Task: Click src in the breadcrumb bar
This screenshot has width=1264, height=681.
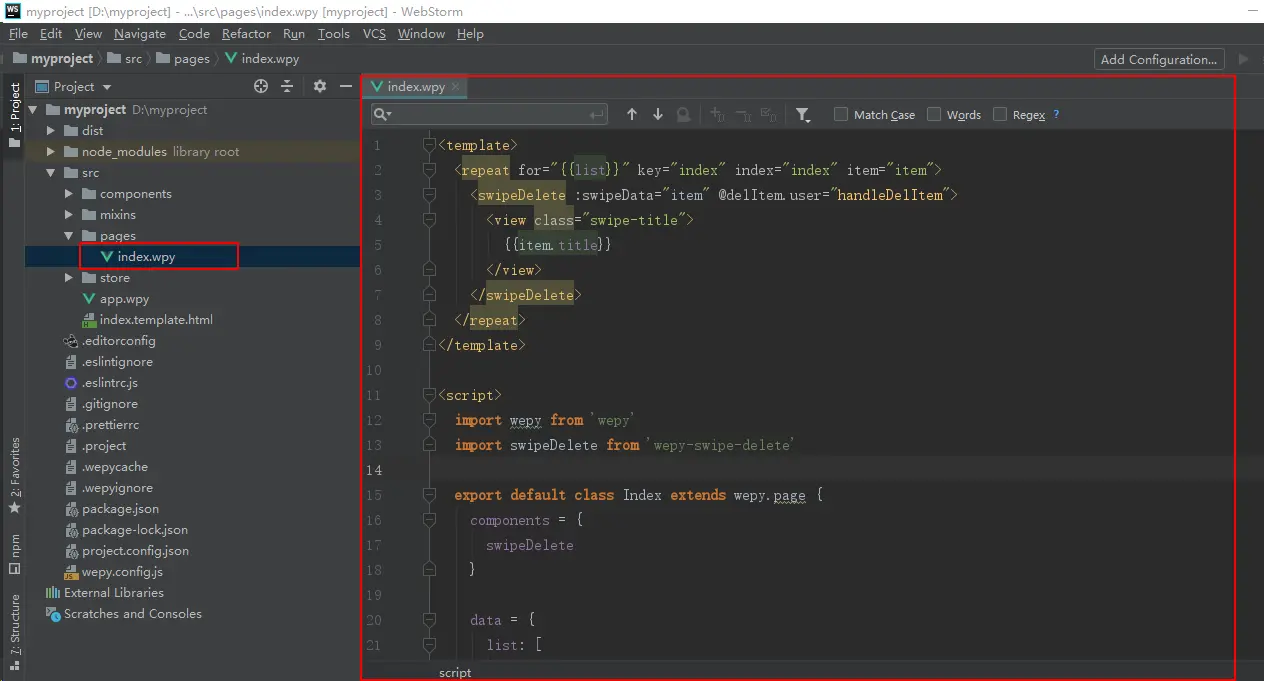Action: pos(125,58)
